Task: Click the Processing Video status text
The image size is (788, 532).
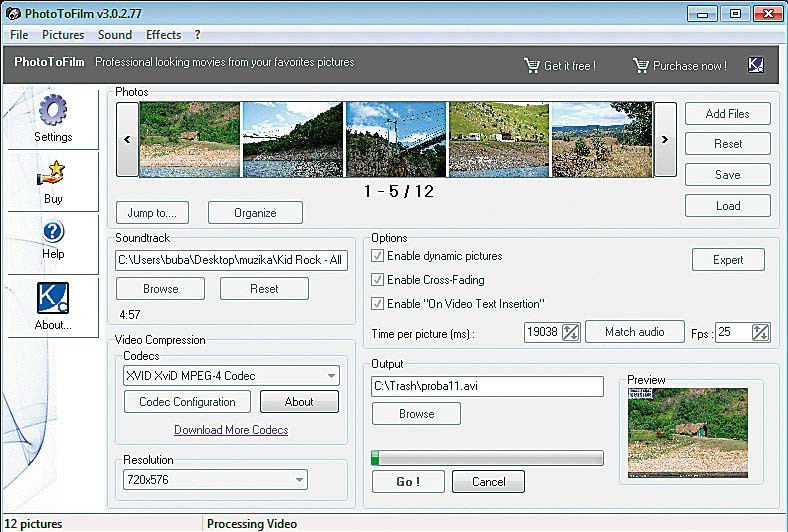Action: [x=252, y=524]
